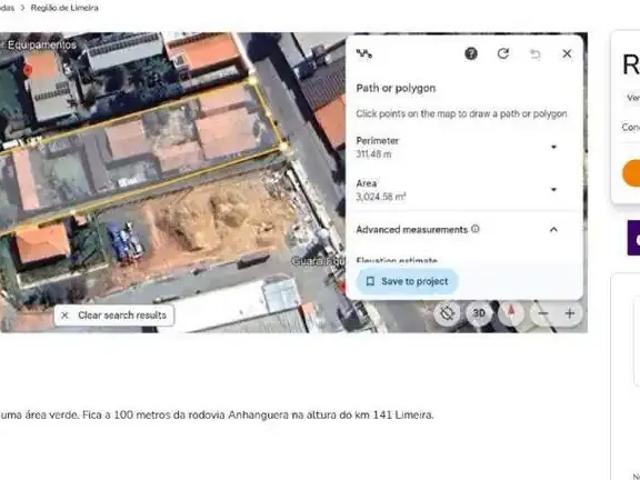Click the yellow polygon vertex near the street
The image size is (640, 480).
(285, 147)
